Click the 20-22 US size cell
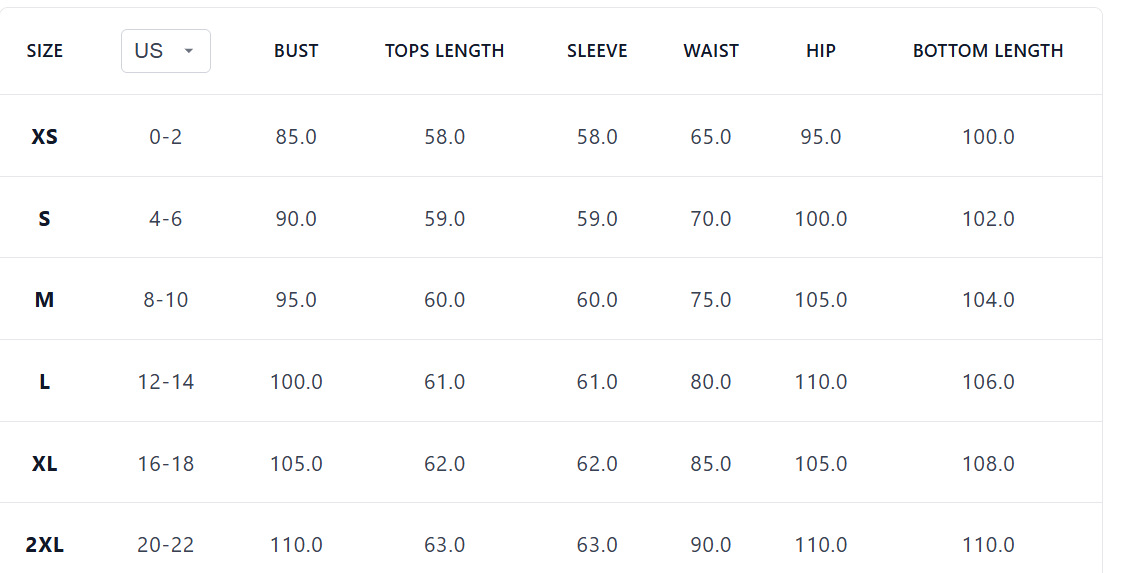Image resolution: width=1134 pixels, height=573 pixels. click(166, 545)
